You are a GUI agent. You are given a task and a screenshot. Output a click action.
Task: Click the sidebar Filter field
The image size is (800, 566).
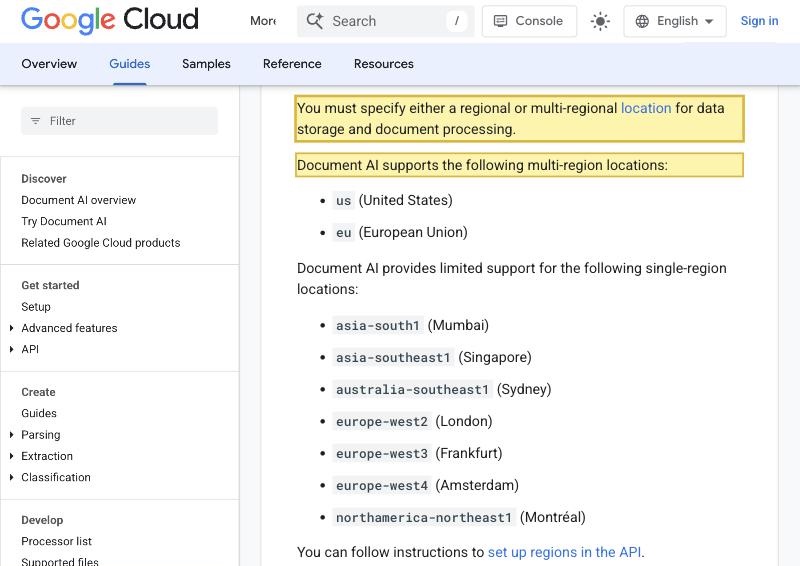click(x=119, y=121)
